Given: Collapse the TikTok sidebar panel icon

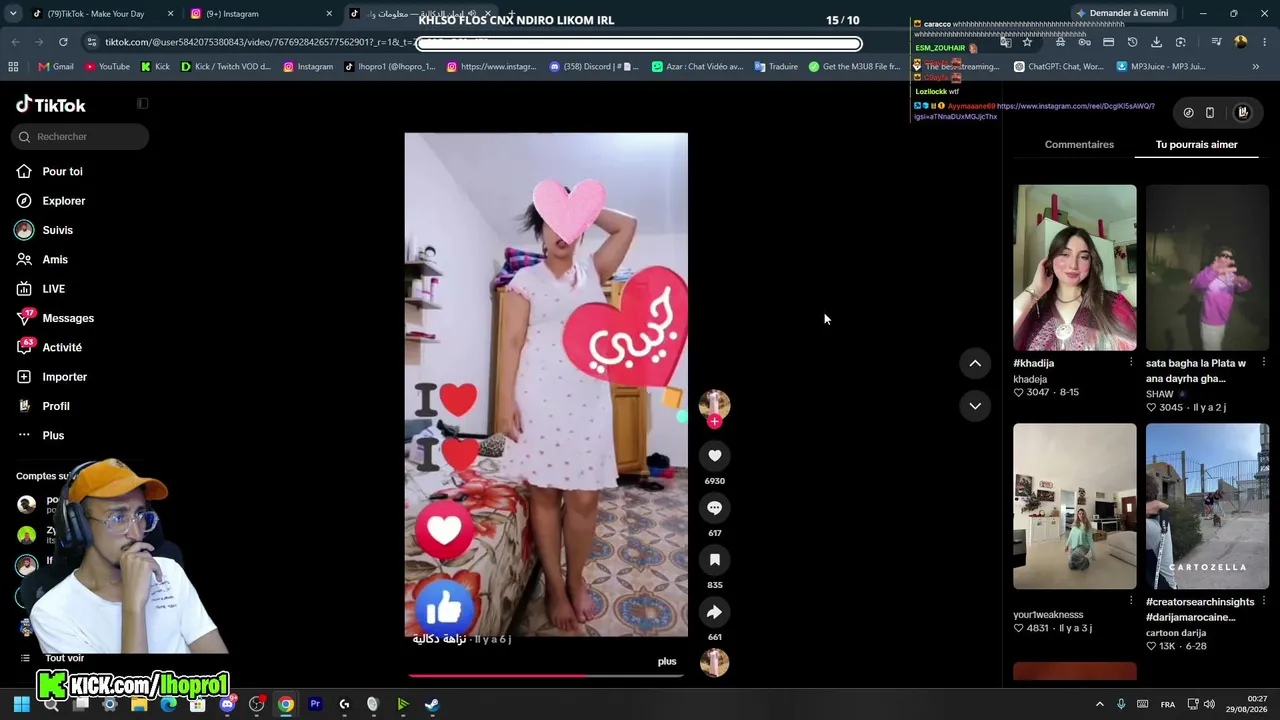Looking at the screenshot, I should [x=142, y=104].
